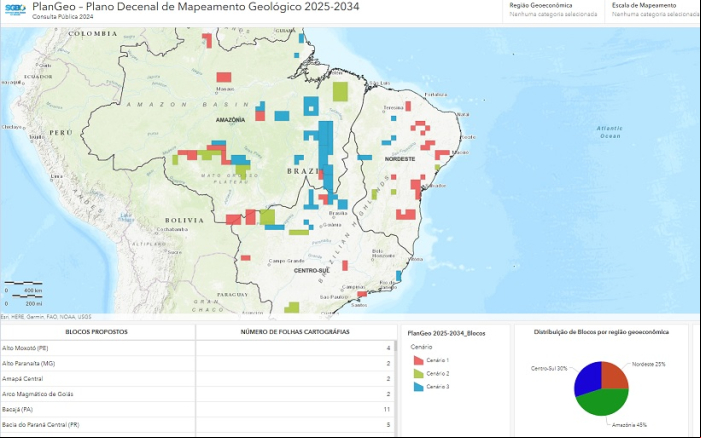Click the Cenário 1 red legend swatch
Screen dimensions: 701x438
[x=418, y=360]
